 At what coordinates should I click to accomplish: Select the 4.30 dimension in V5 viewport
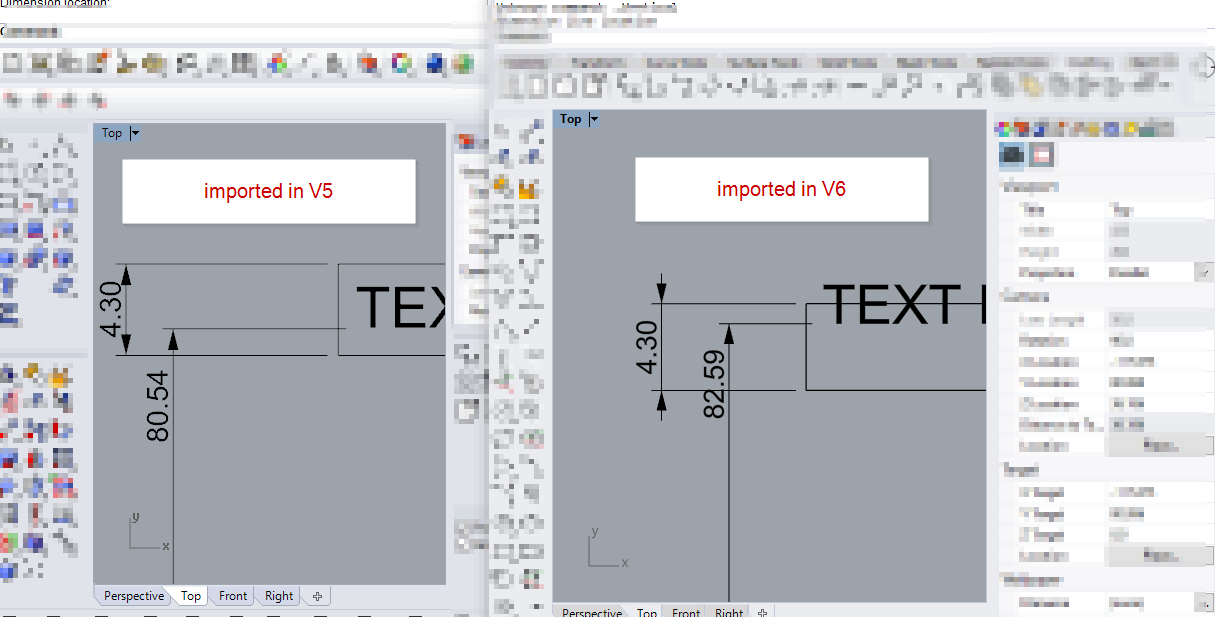click(x=111, y=311)
